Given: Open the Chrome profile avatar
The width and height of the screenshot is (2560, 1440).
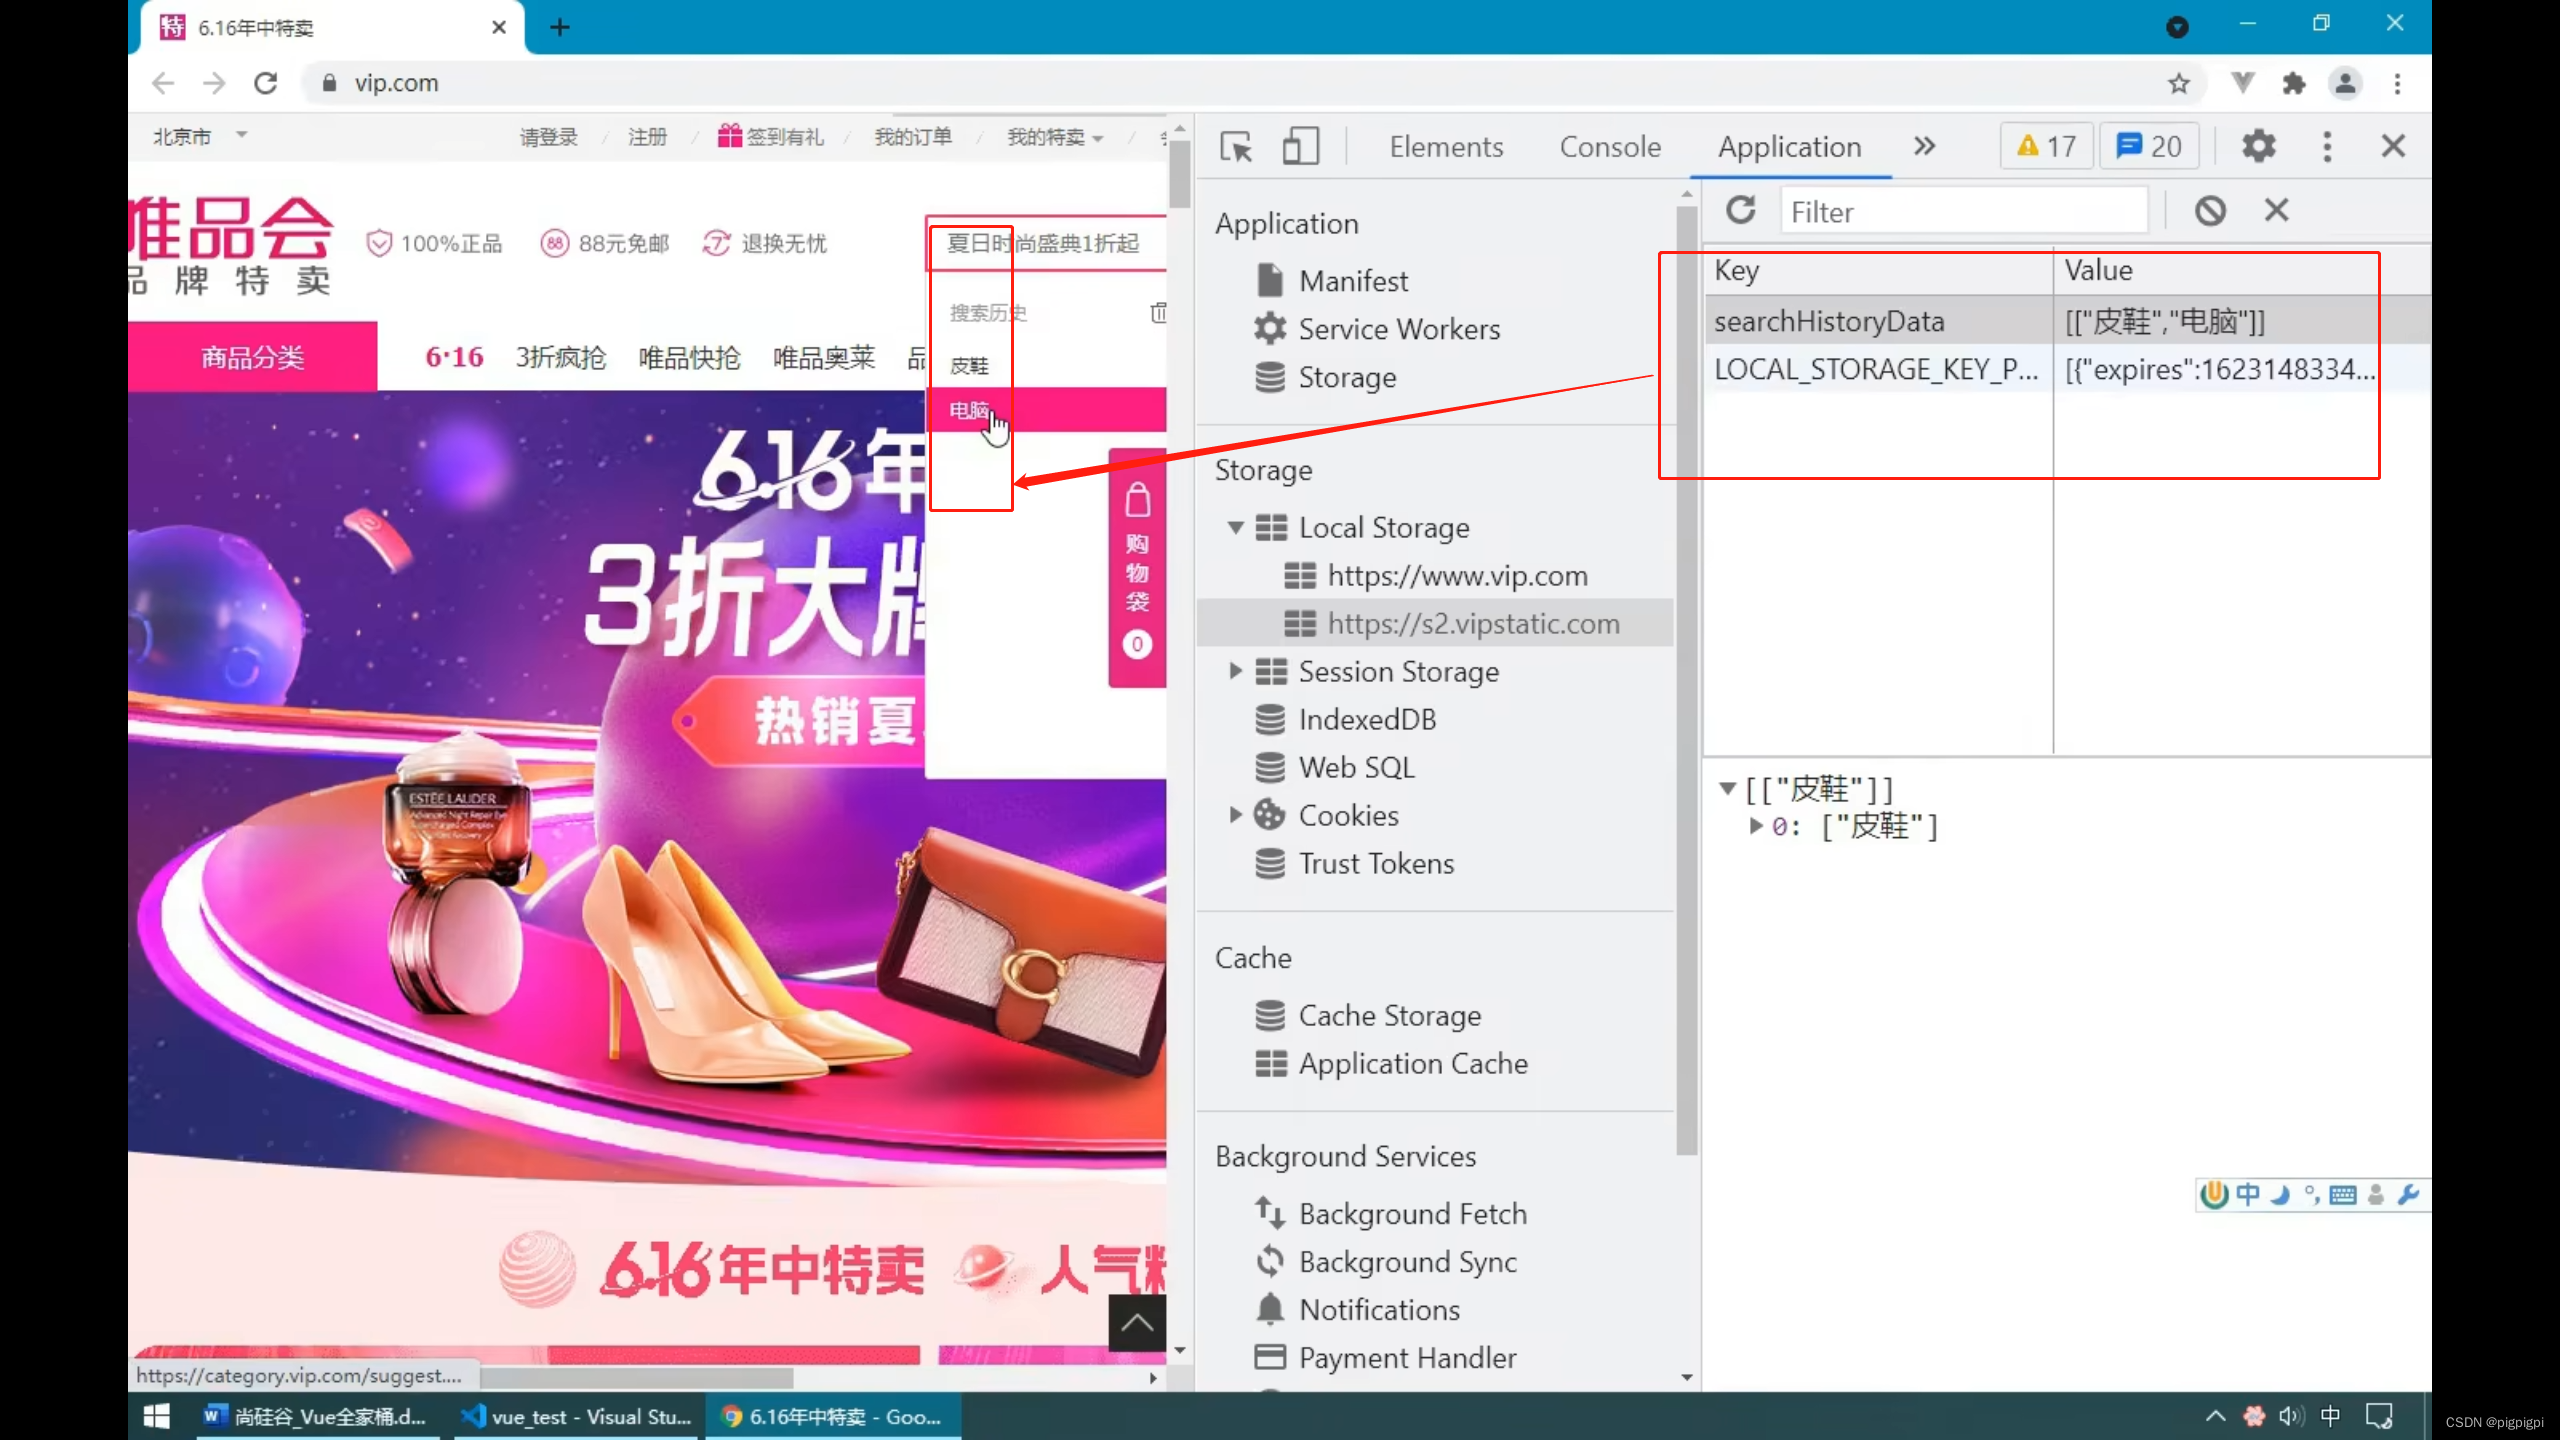Looking at the screenshot, I should click(x=2345, y=83).
